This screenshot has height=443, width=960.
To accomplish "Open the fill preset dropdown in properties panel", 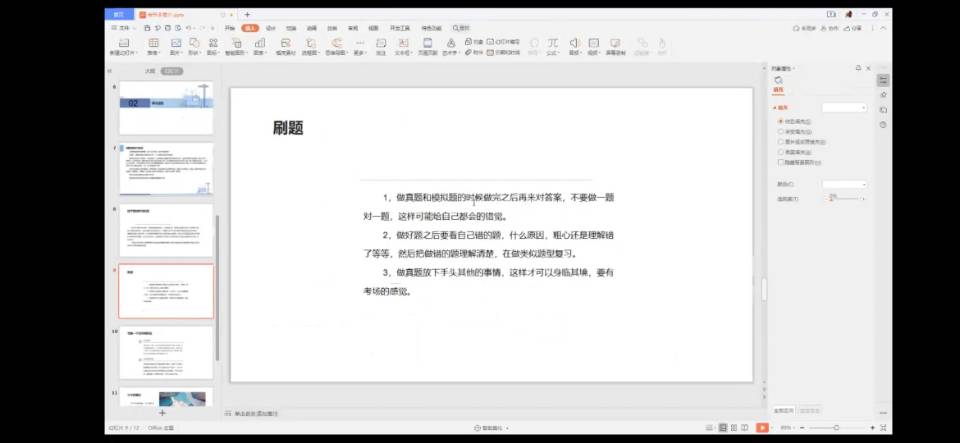I will (844, 107).
